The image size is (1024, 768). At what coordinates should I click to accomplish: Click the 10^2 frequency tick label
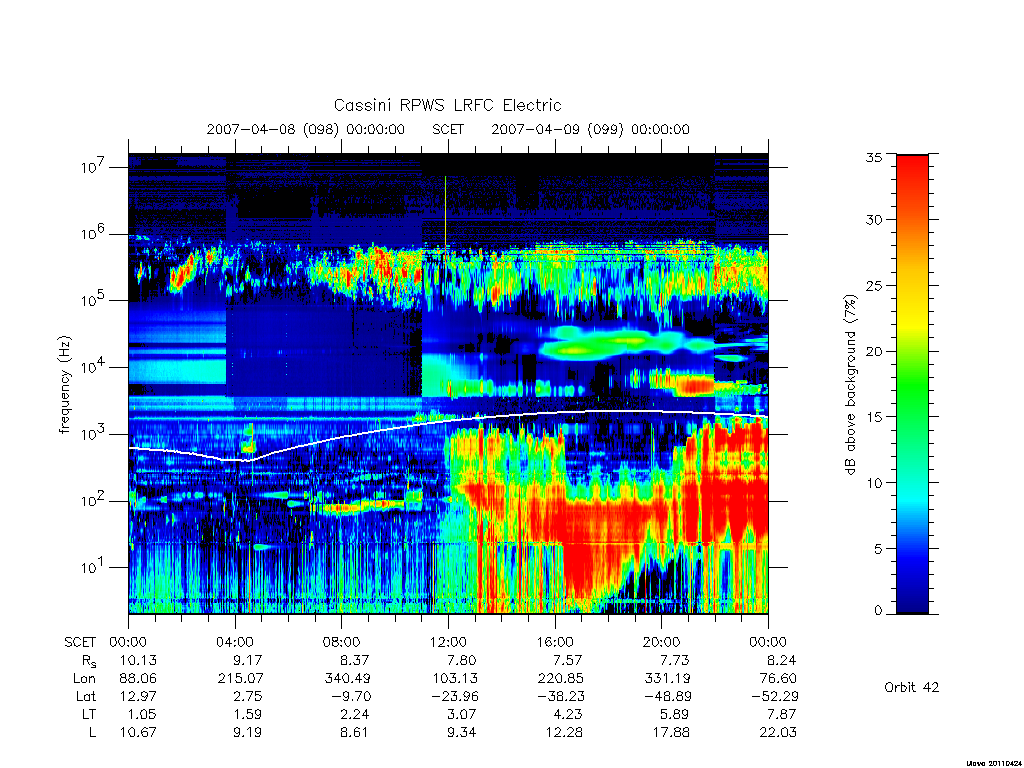tap(93, 501)
